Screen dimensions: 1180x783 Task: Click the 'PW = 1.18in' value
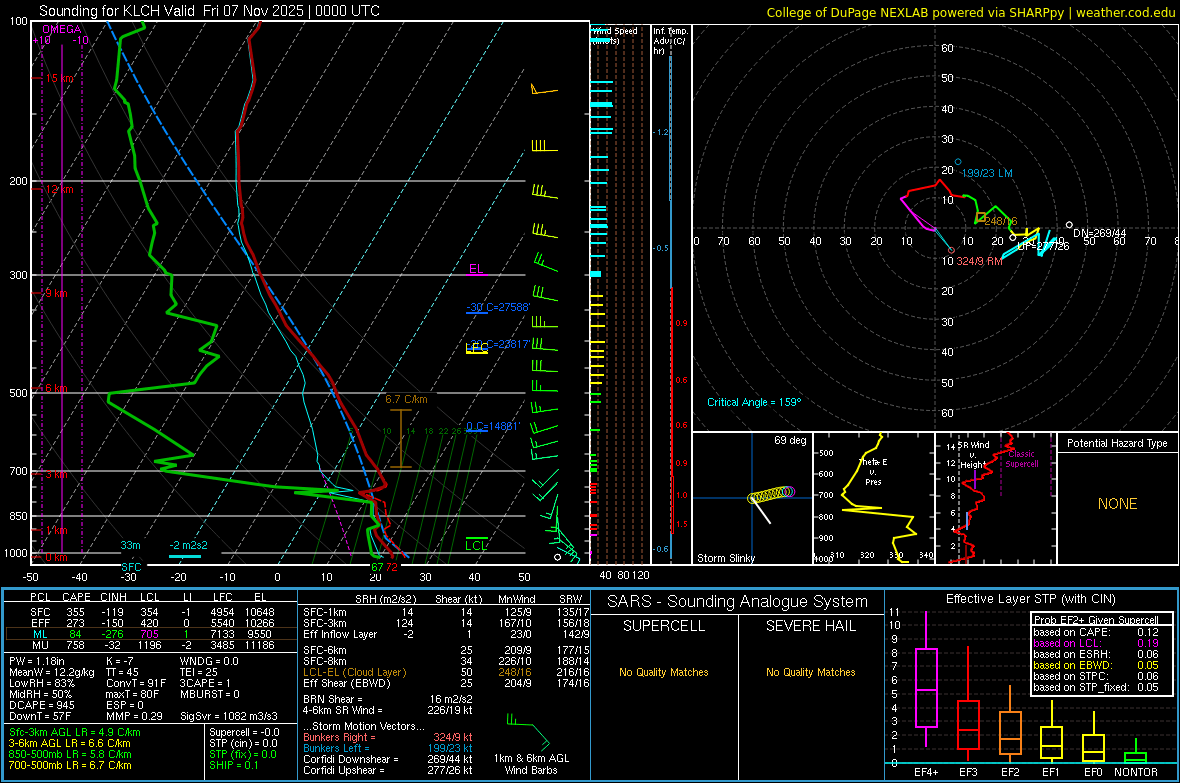click(x=38, y=661)
